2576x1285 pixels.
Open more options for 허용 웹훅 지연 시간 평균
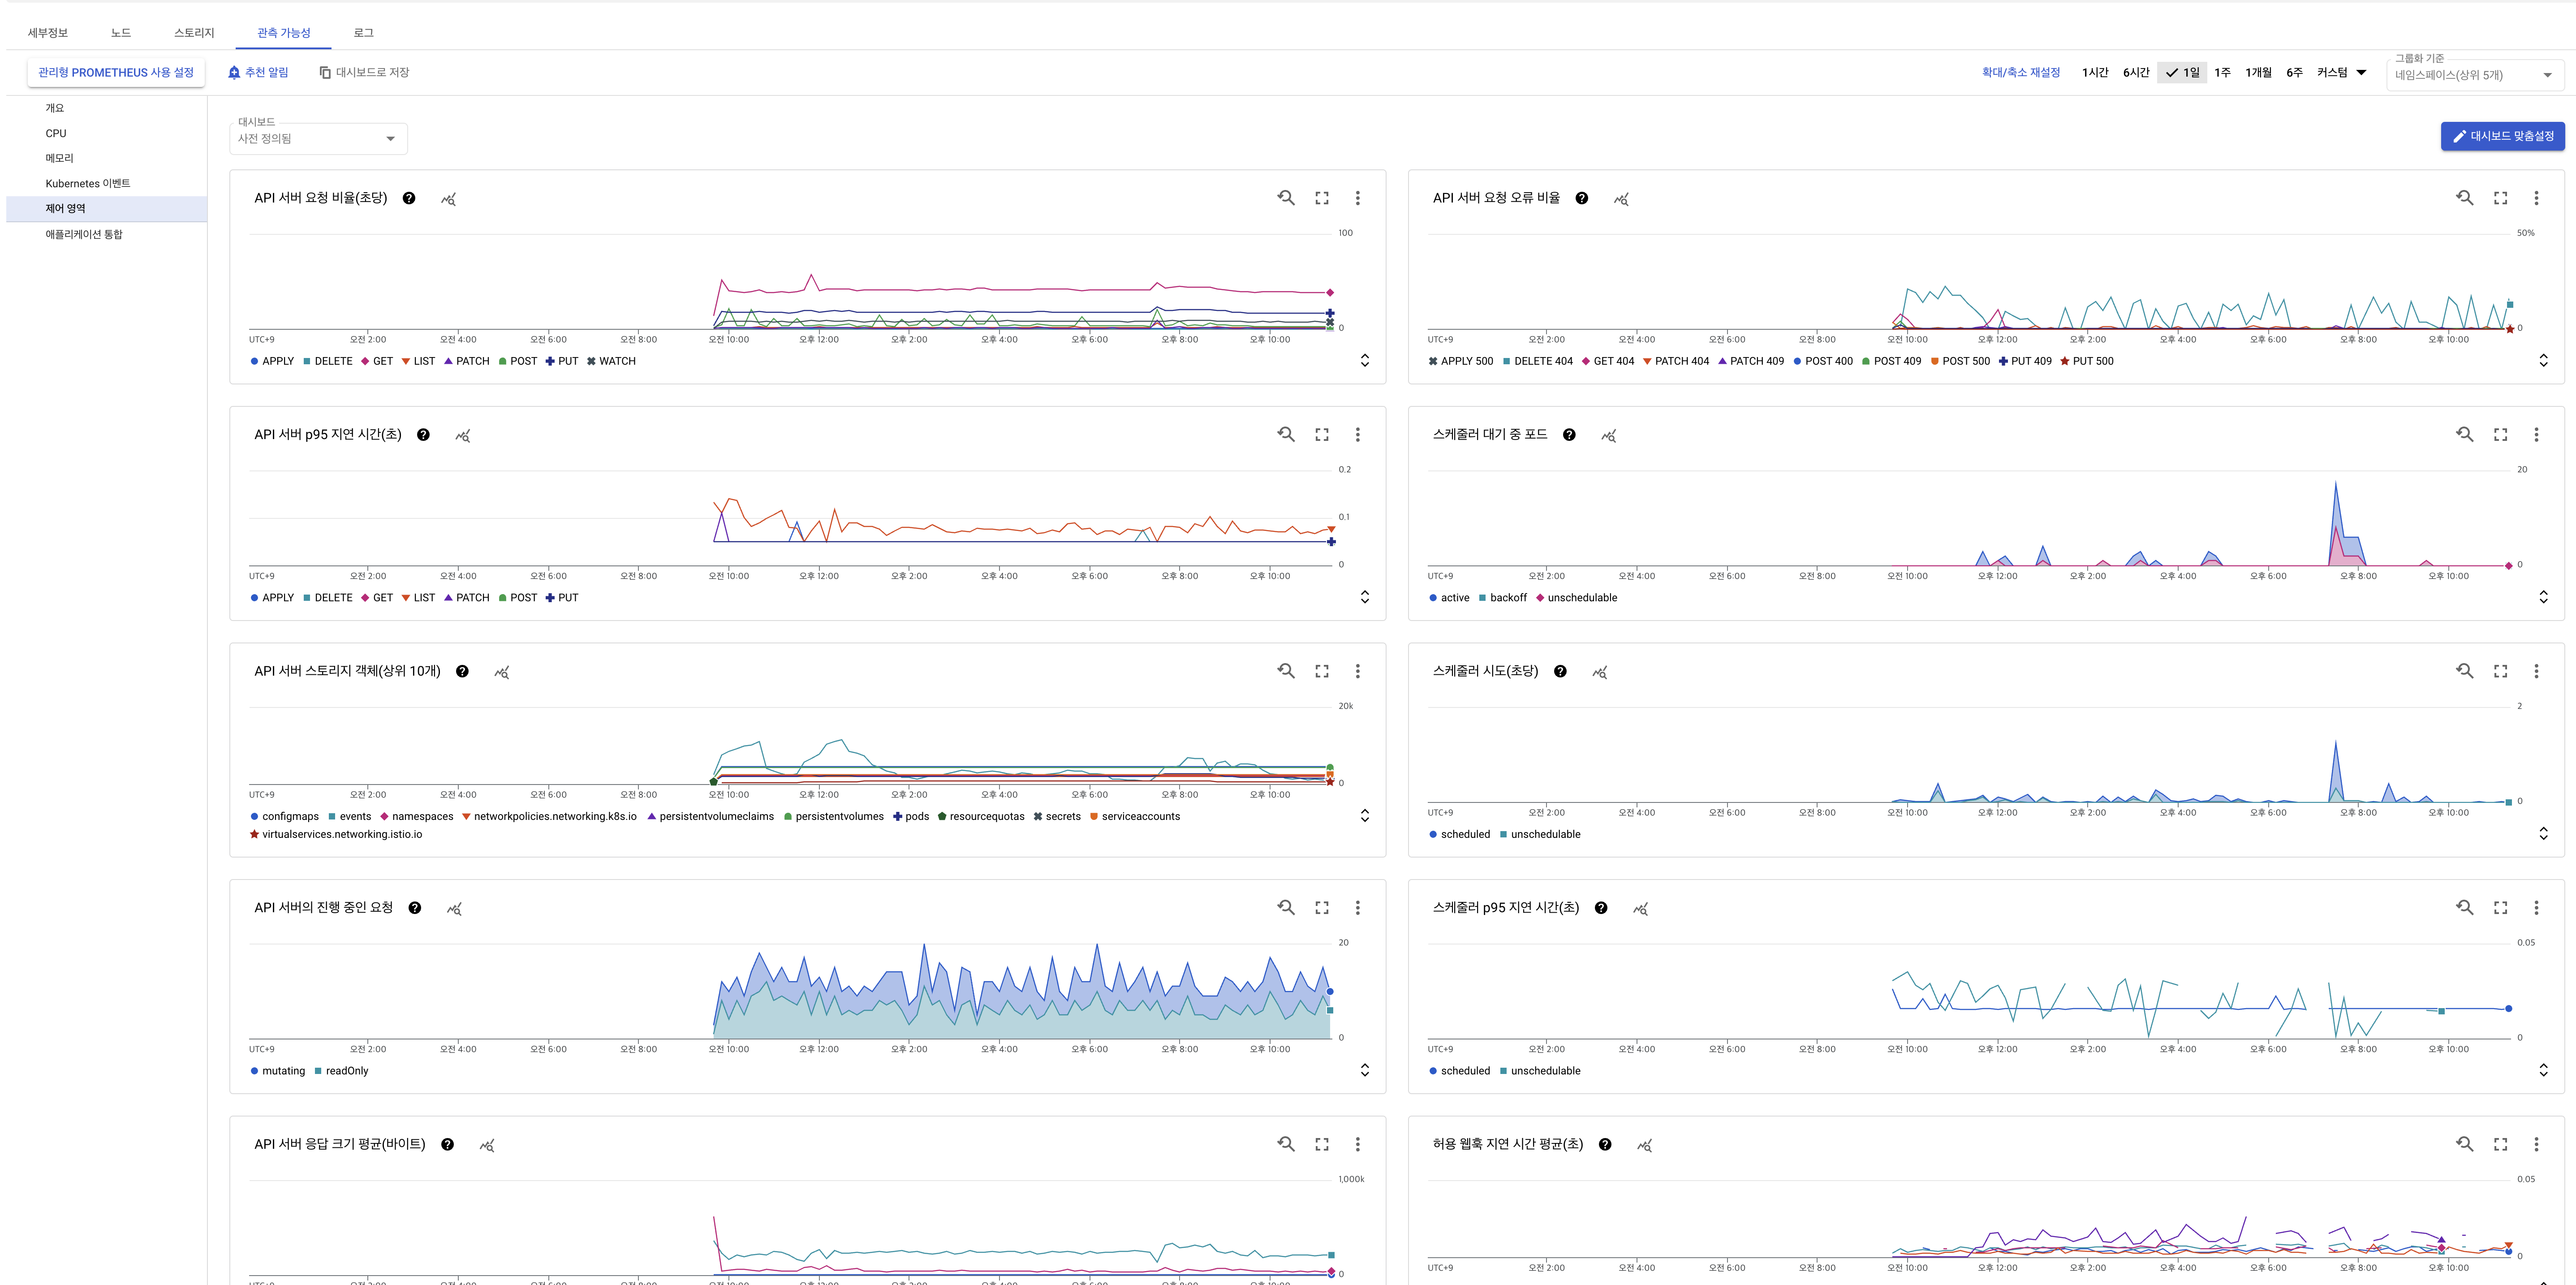2536,1144
